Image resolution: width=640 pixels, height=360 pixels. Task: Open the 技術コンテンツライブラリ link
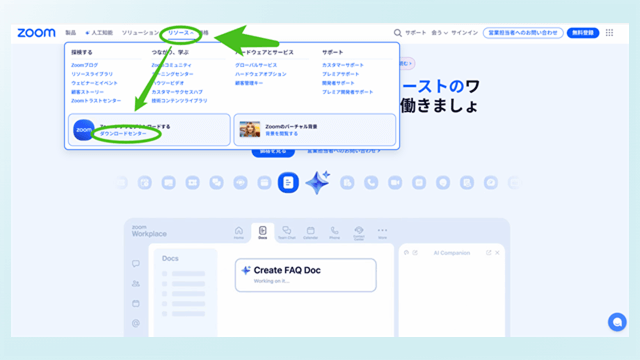(180, 100)
